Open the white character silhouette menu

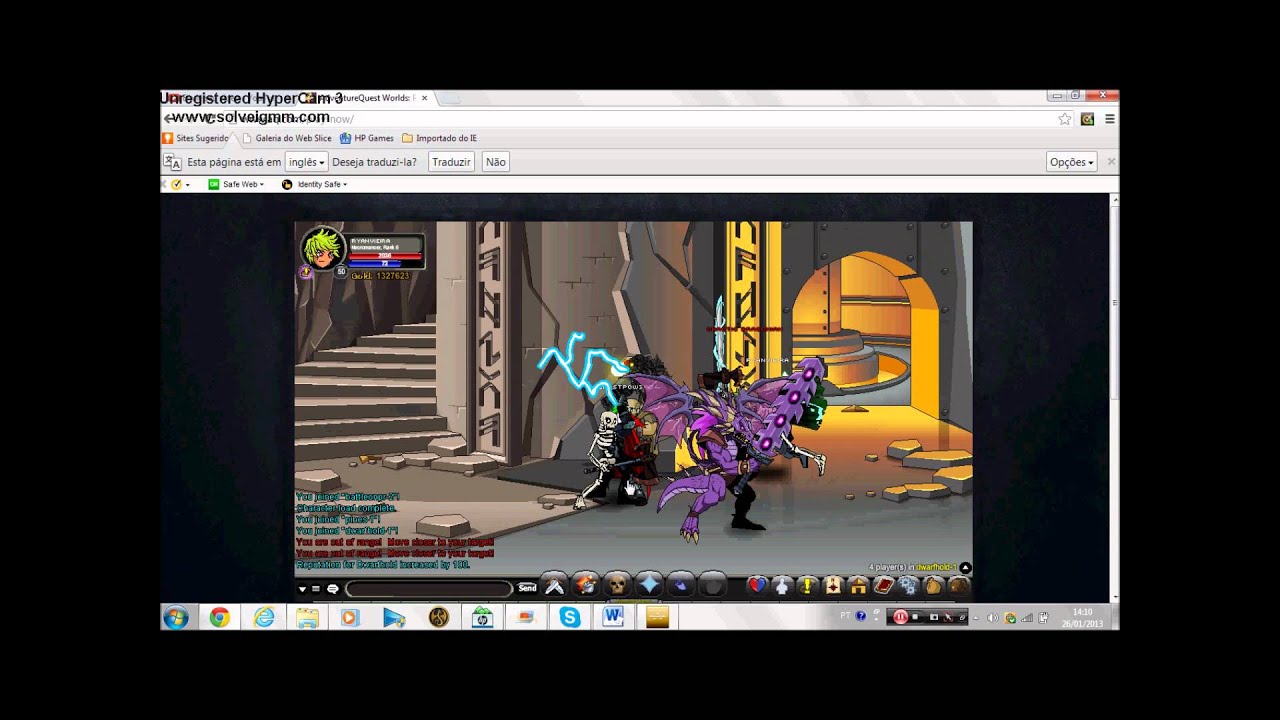[782, 586]
